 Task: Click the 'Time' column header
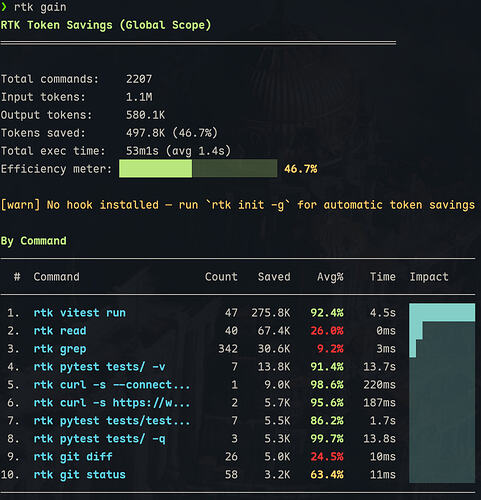[x=383, y=277]
